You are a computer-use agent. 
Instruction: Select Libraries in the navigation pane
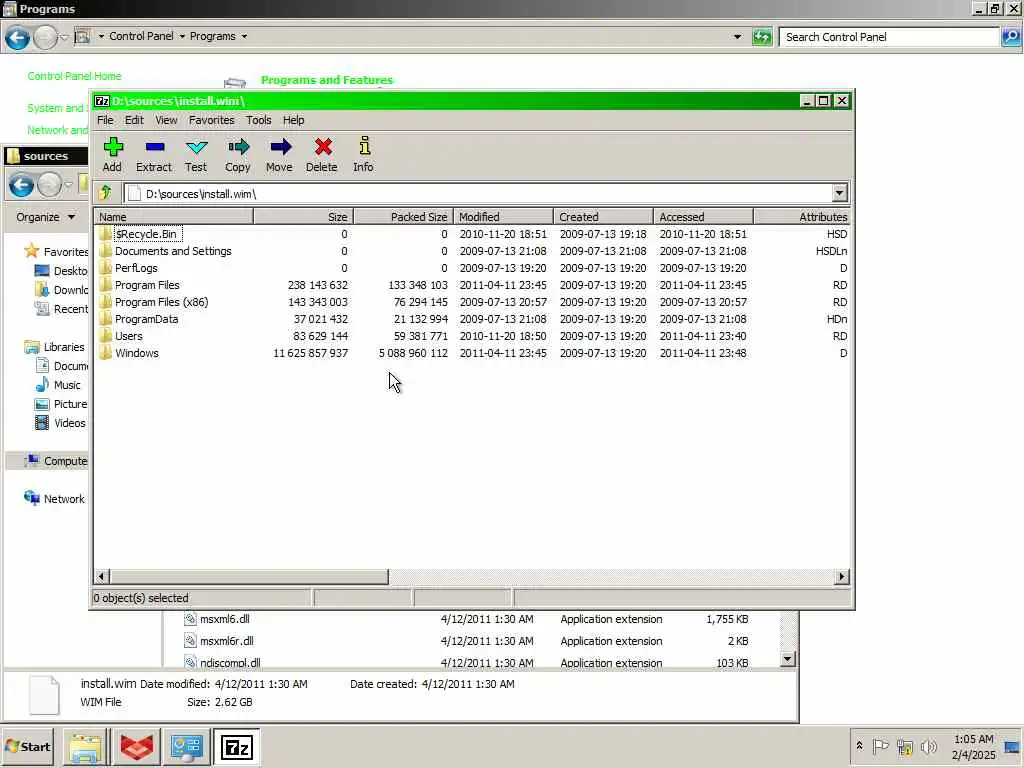click(x=54, y=347)
